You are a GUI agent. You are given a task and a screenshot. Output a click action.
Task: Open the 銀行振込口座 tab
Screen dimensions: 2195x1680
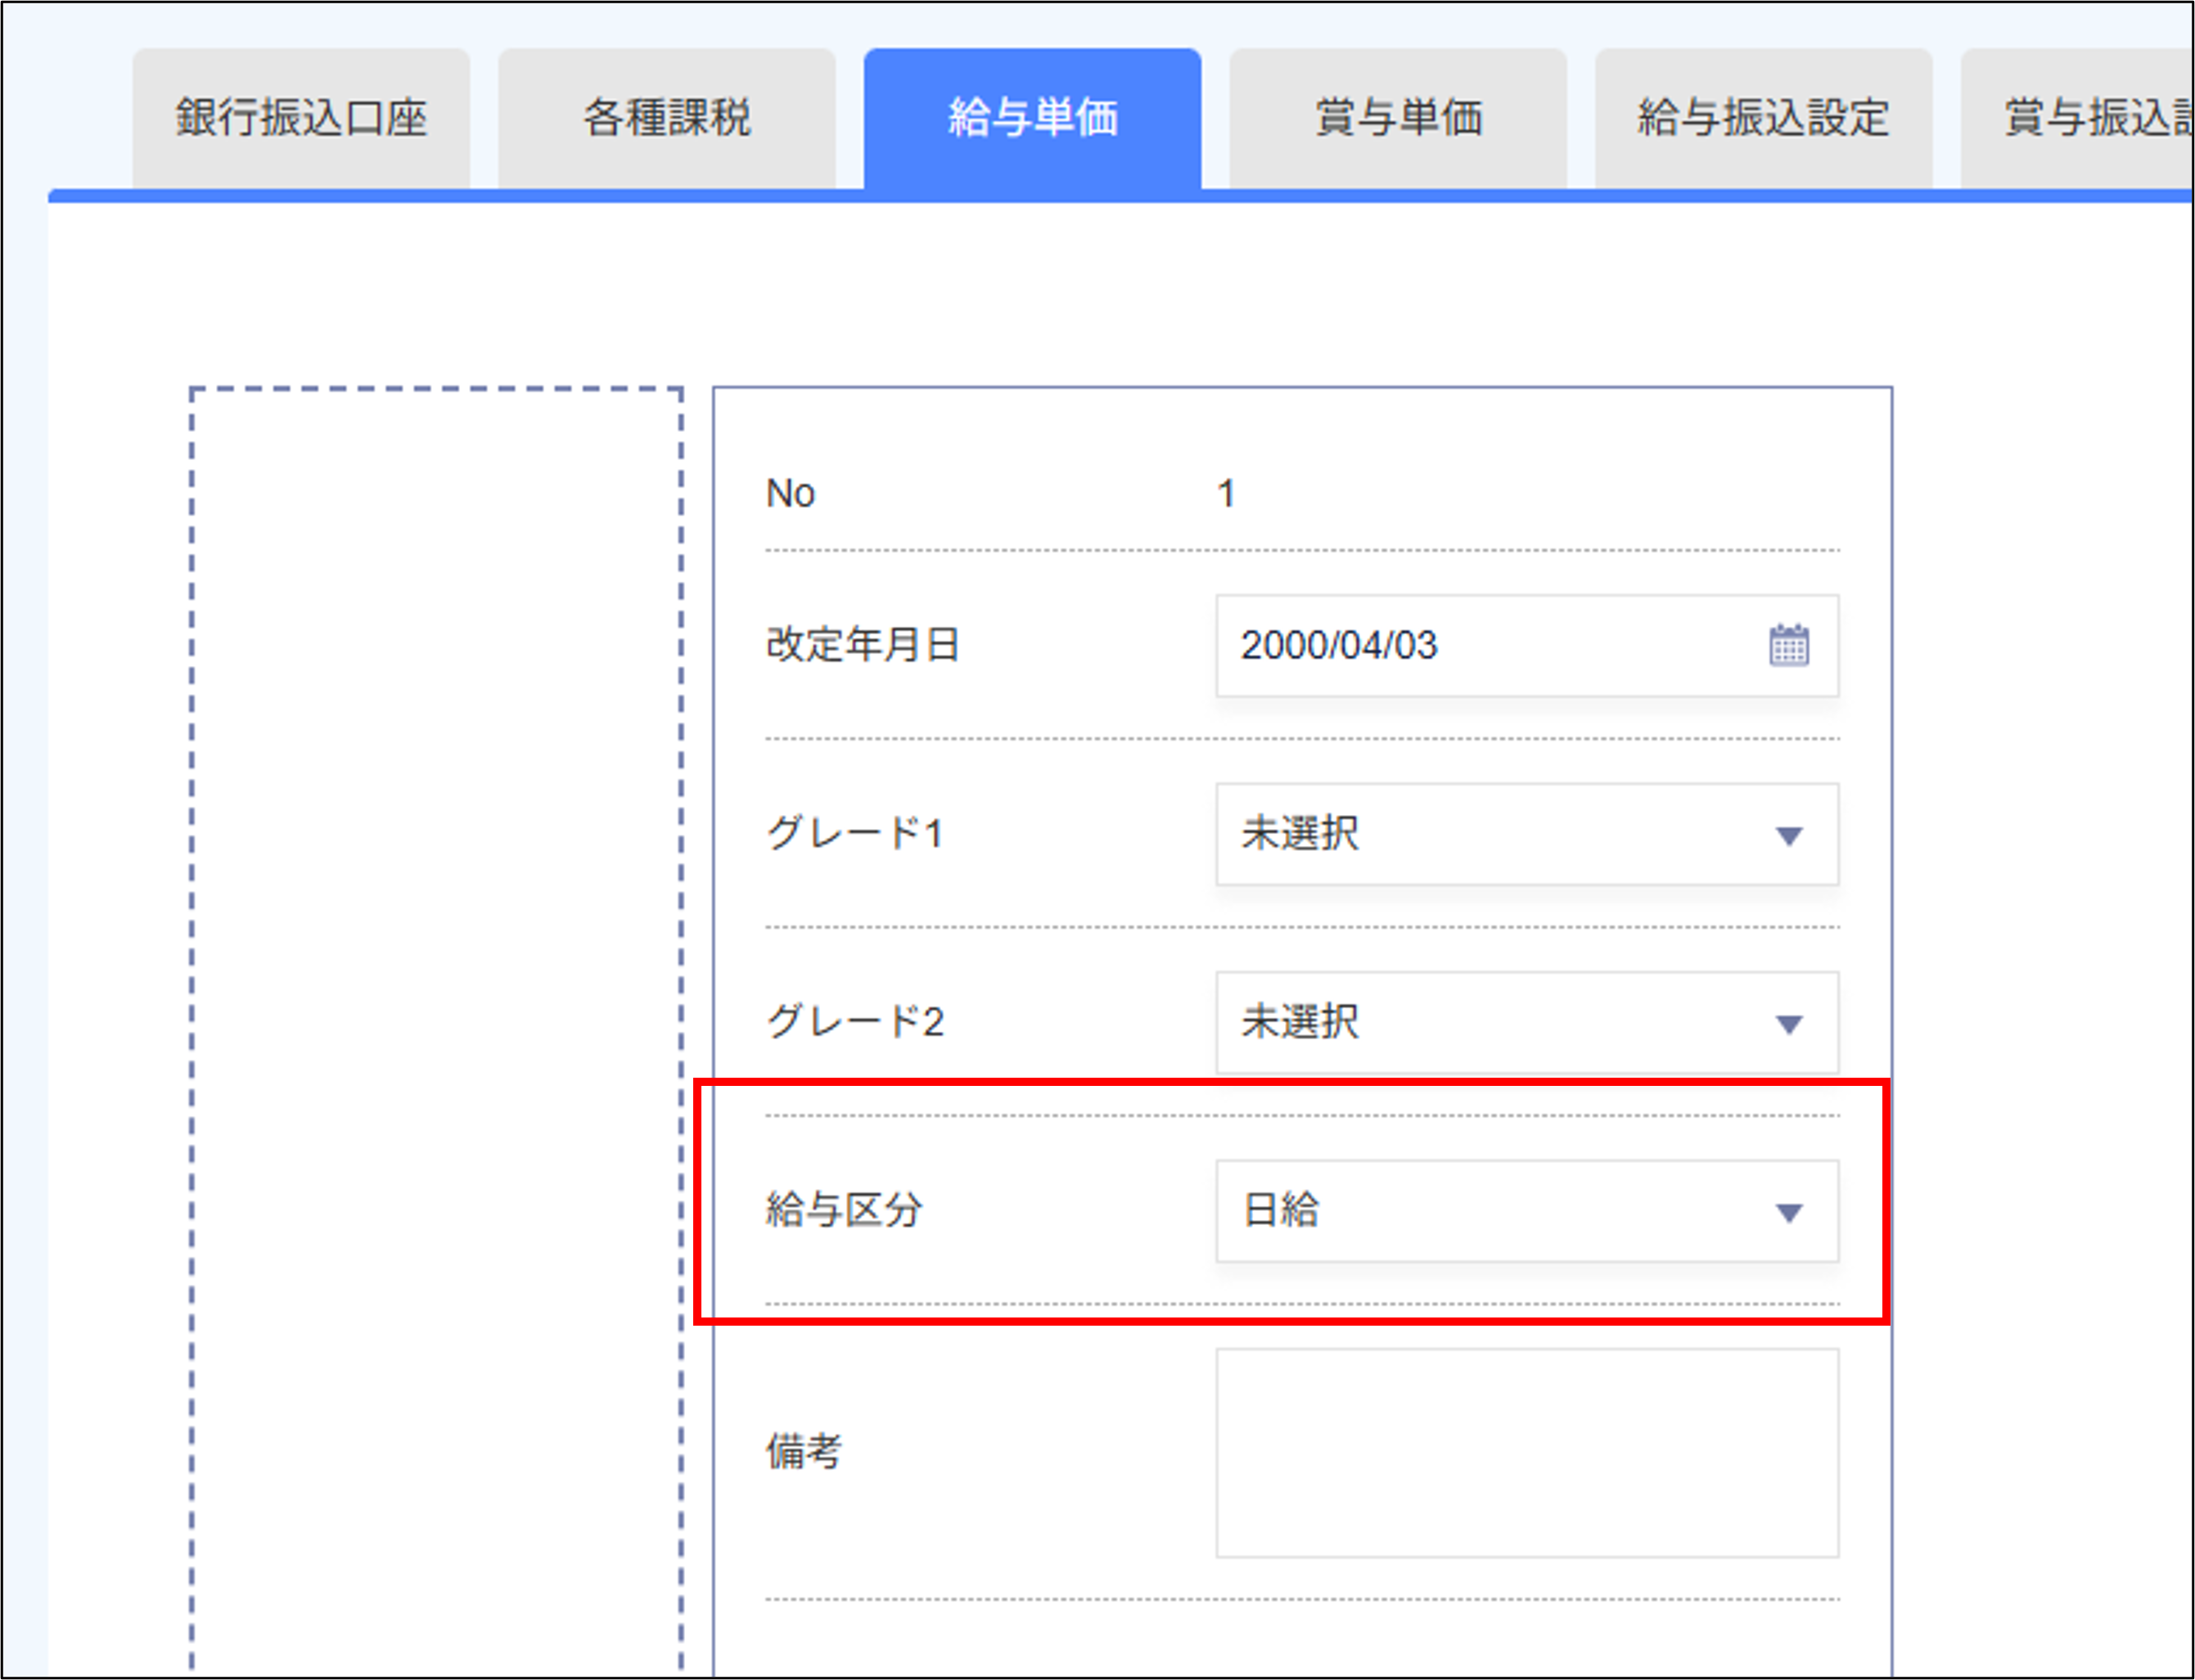coord(300,117)
